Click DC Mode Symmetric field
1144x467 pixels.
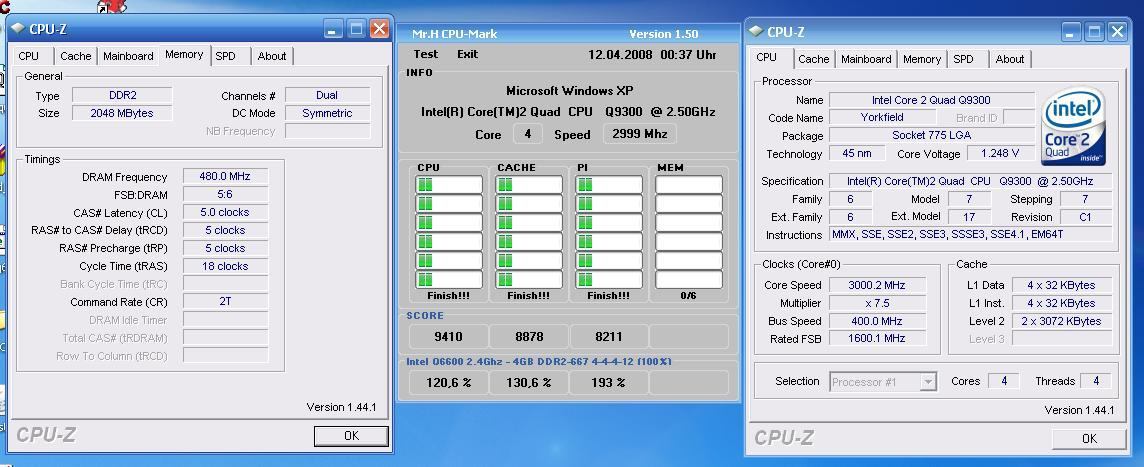pos(327,113)
